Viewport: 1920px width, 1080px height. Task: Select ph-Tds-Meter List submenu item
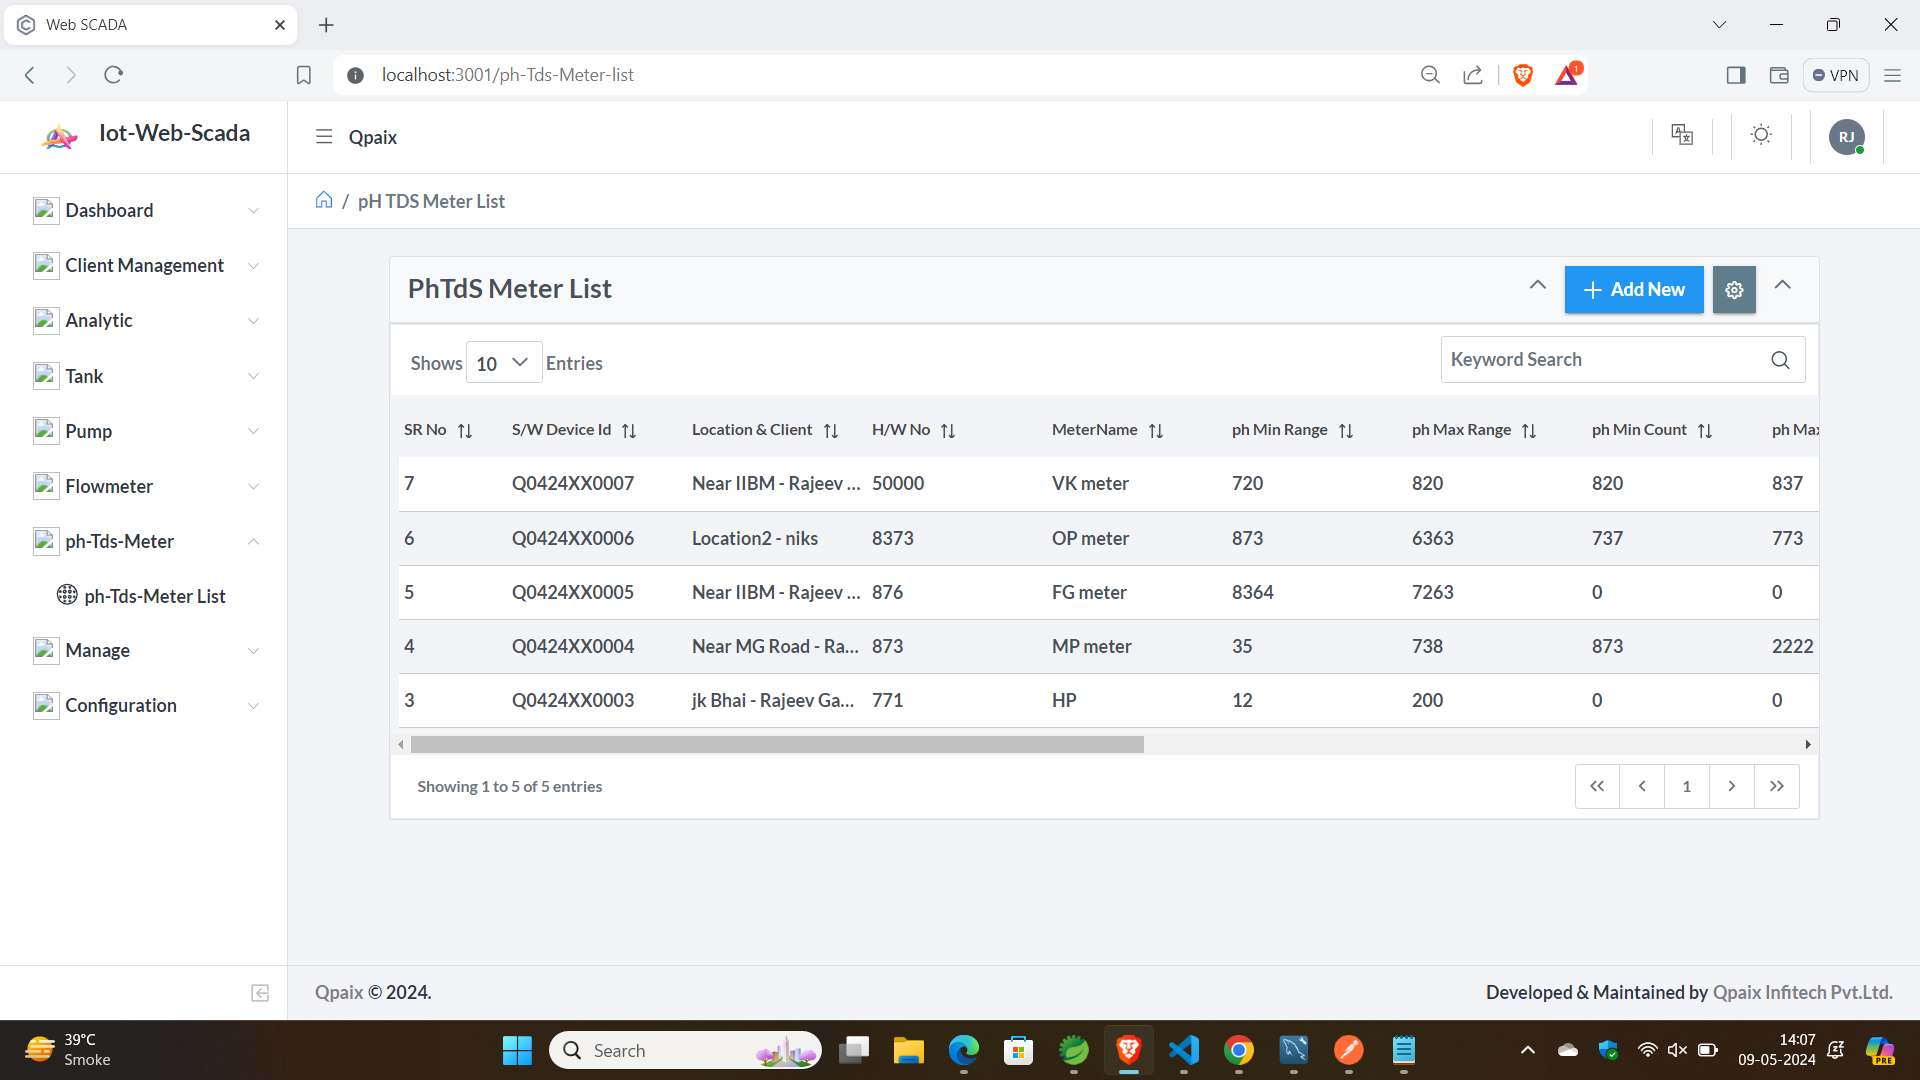(154, 596)
